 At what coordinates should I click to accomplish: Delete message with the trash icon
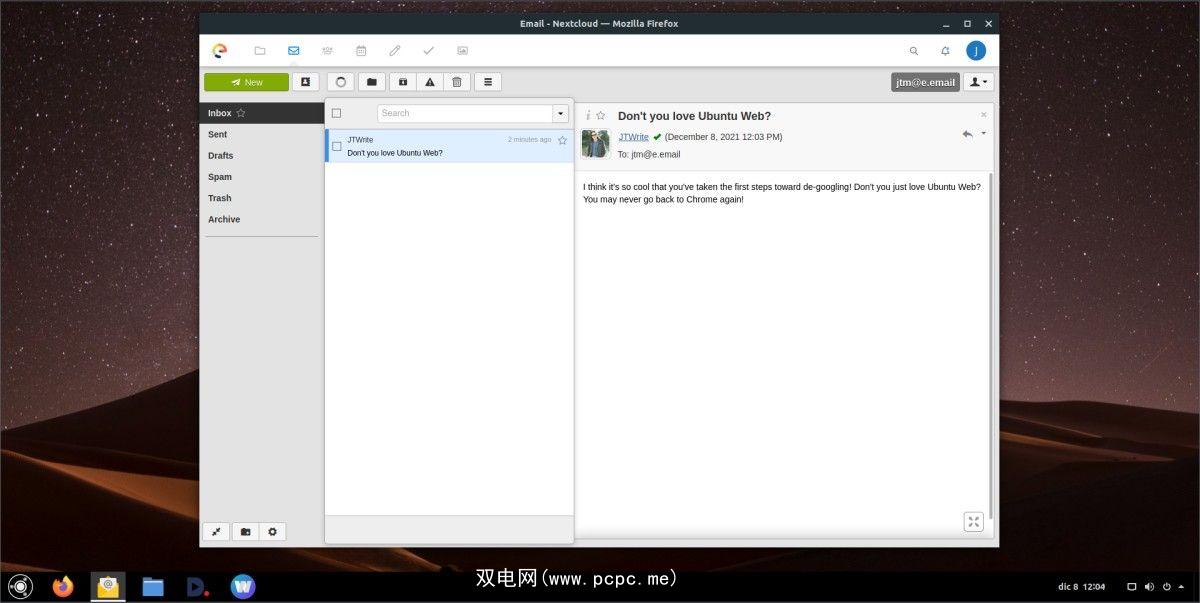click(x=457, y=82)
